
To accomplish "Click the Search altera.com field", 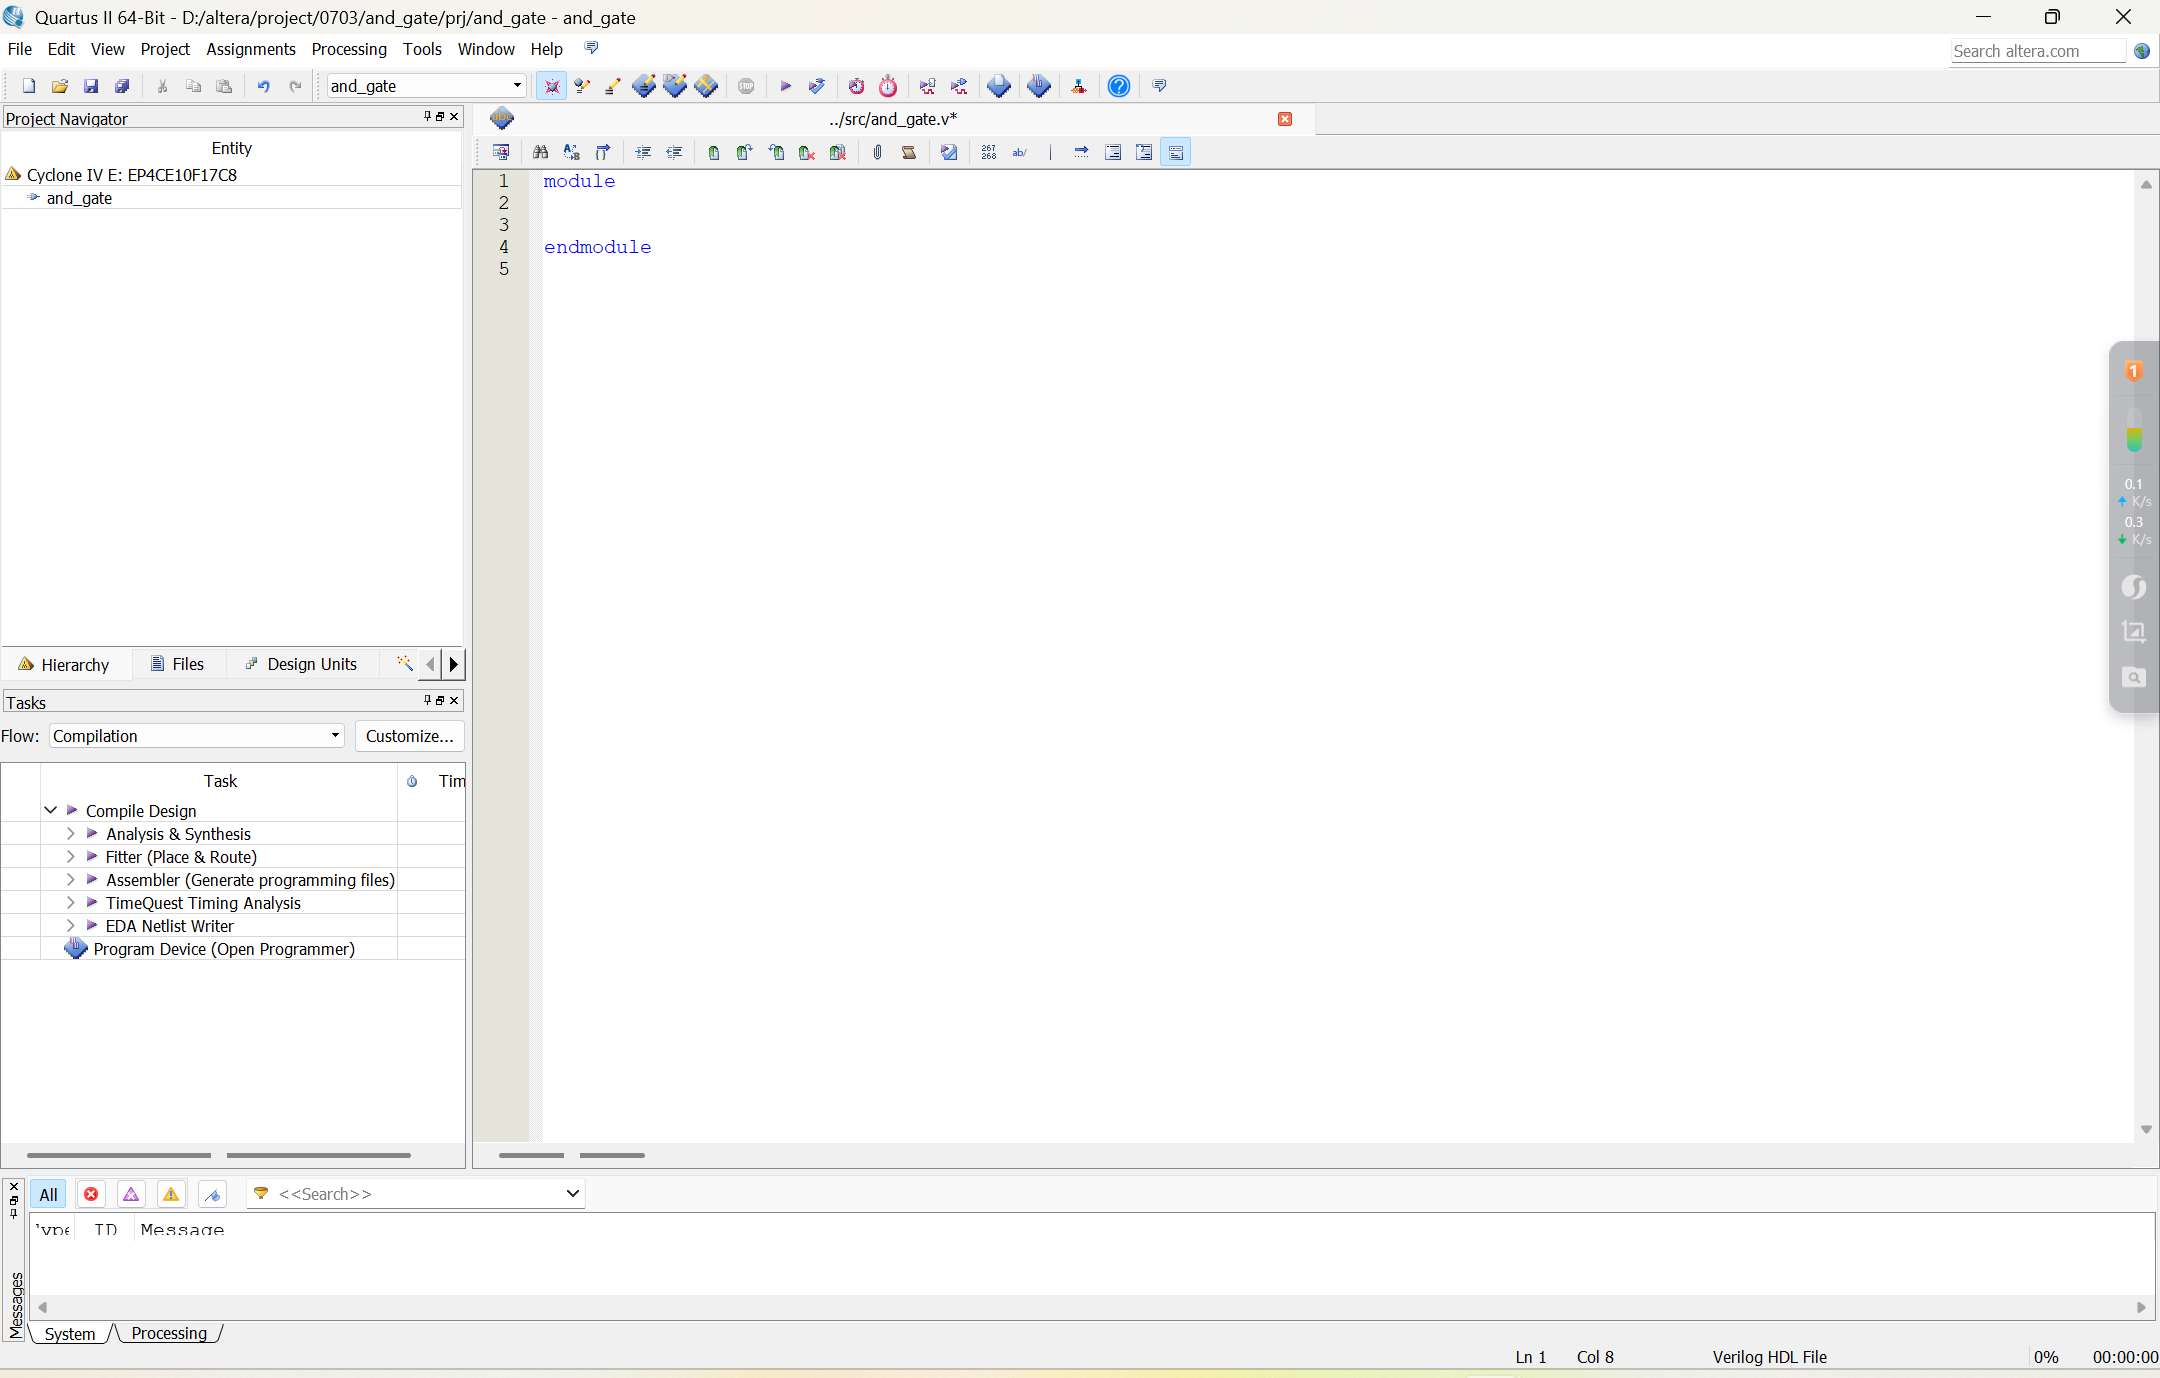I will (x=2037, y=51).
